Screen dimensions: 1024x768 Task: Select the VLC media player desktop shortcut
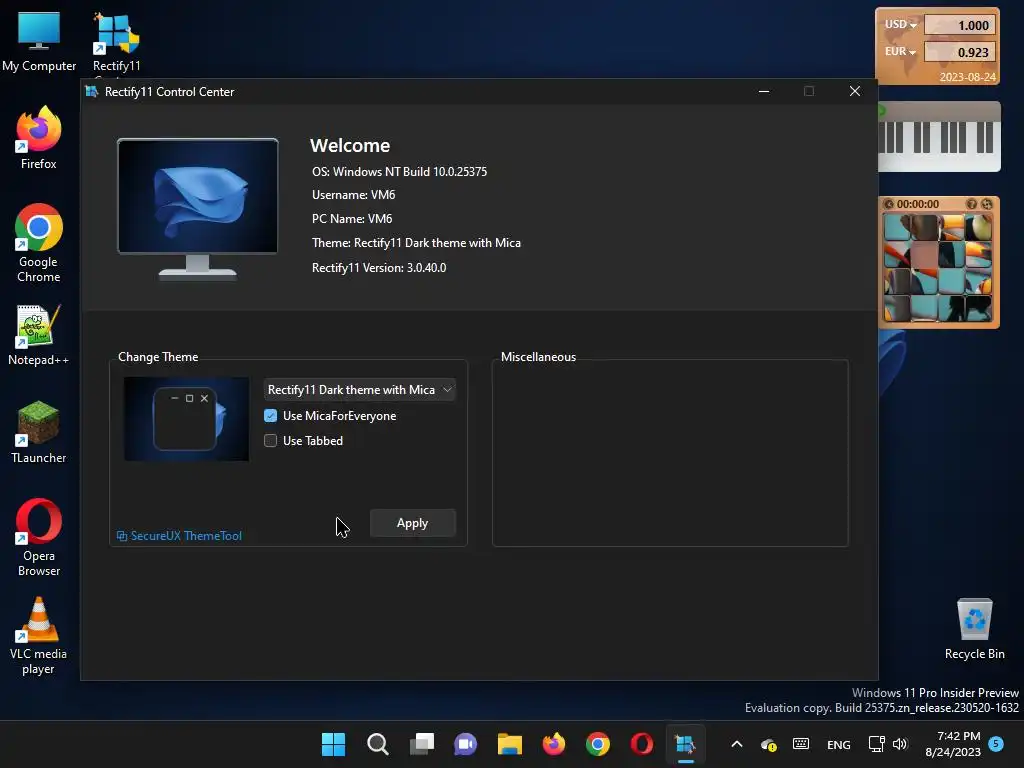click(x=39, y=635)
